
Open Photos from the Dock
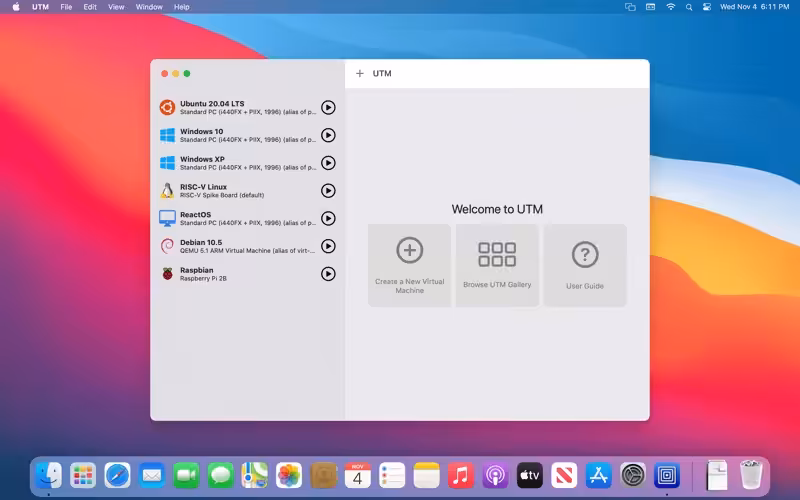point(289,475)
